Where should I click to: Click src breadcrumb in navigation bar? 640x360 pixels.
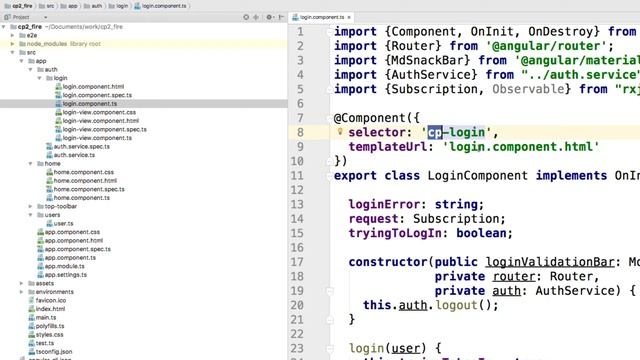[46, 6]
